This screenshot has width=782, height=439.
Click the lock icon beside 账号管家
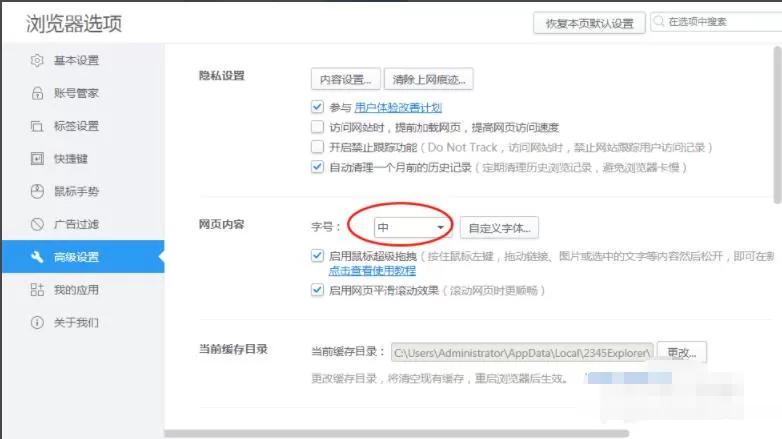click(x=37, y=93)
